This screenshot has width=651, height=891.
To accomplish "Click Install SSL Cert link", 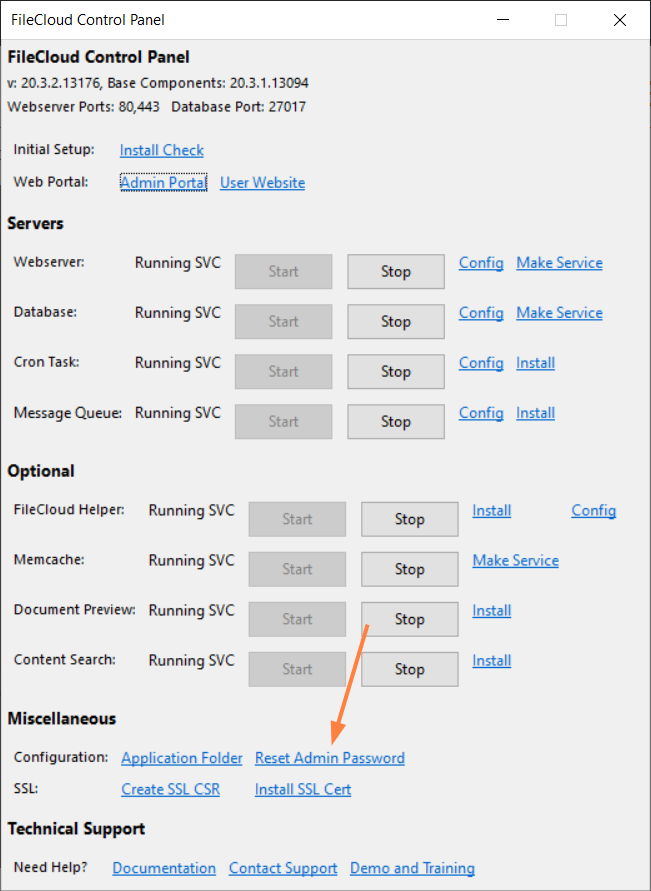I will [x=303, y=789].
